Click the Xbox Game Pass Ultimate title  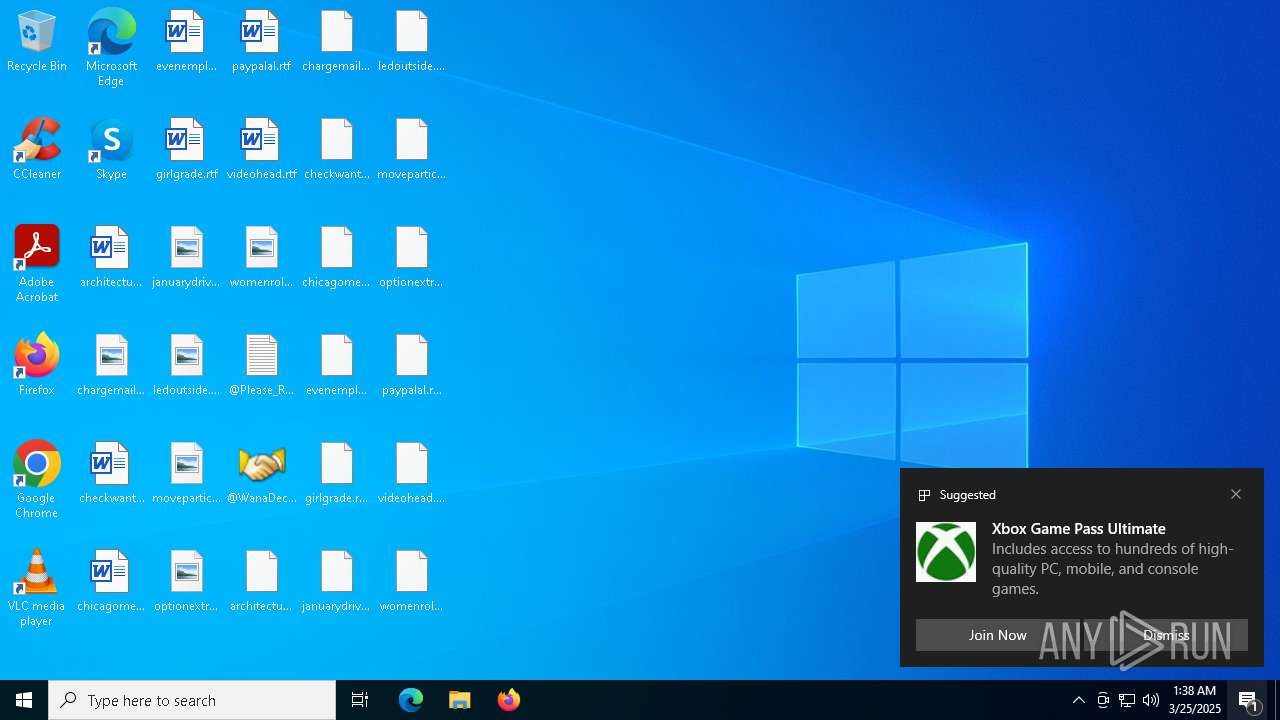point(1079,528)
